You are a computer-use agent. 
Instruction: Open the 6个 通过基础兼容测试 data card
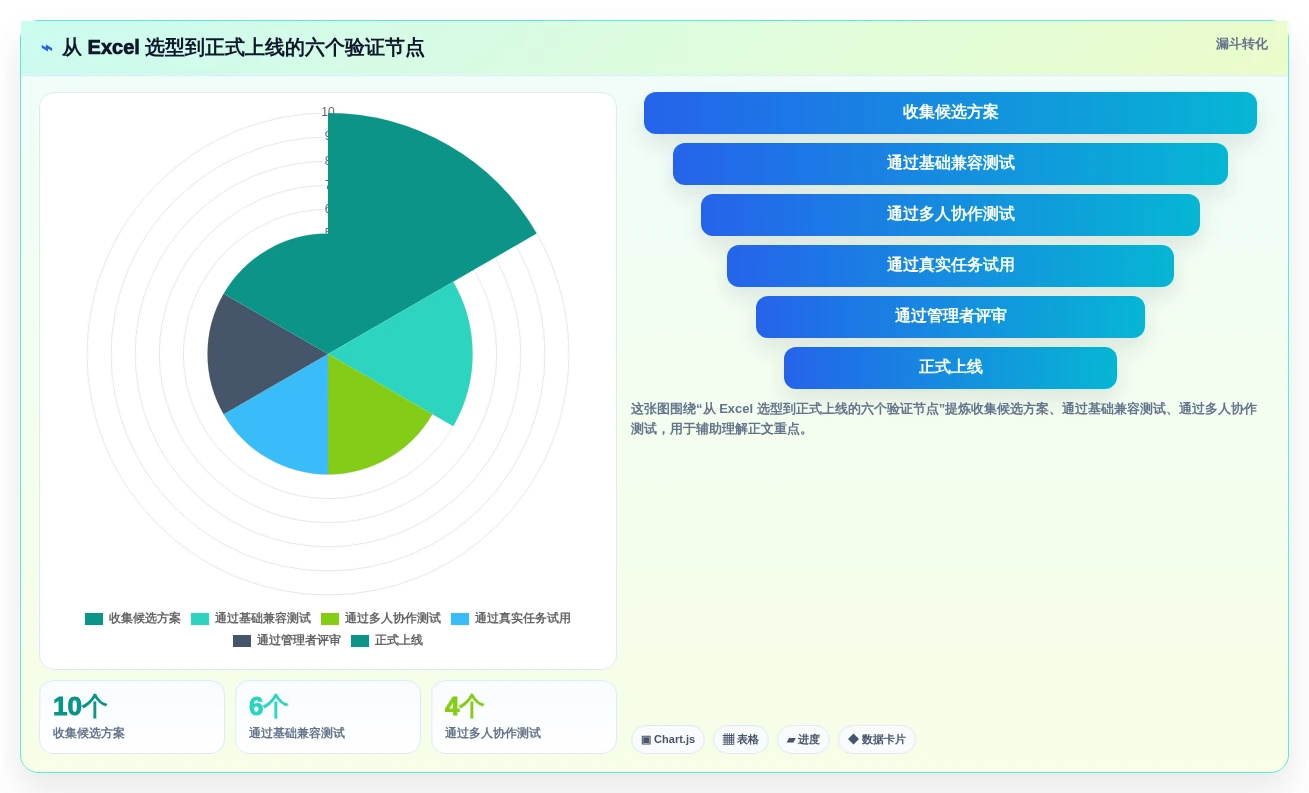click(x=328, y=717)
